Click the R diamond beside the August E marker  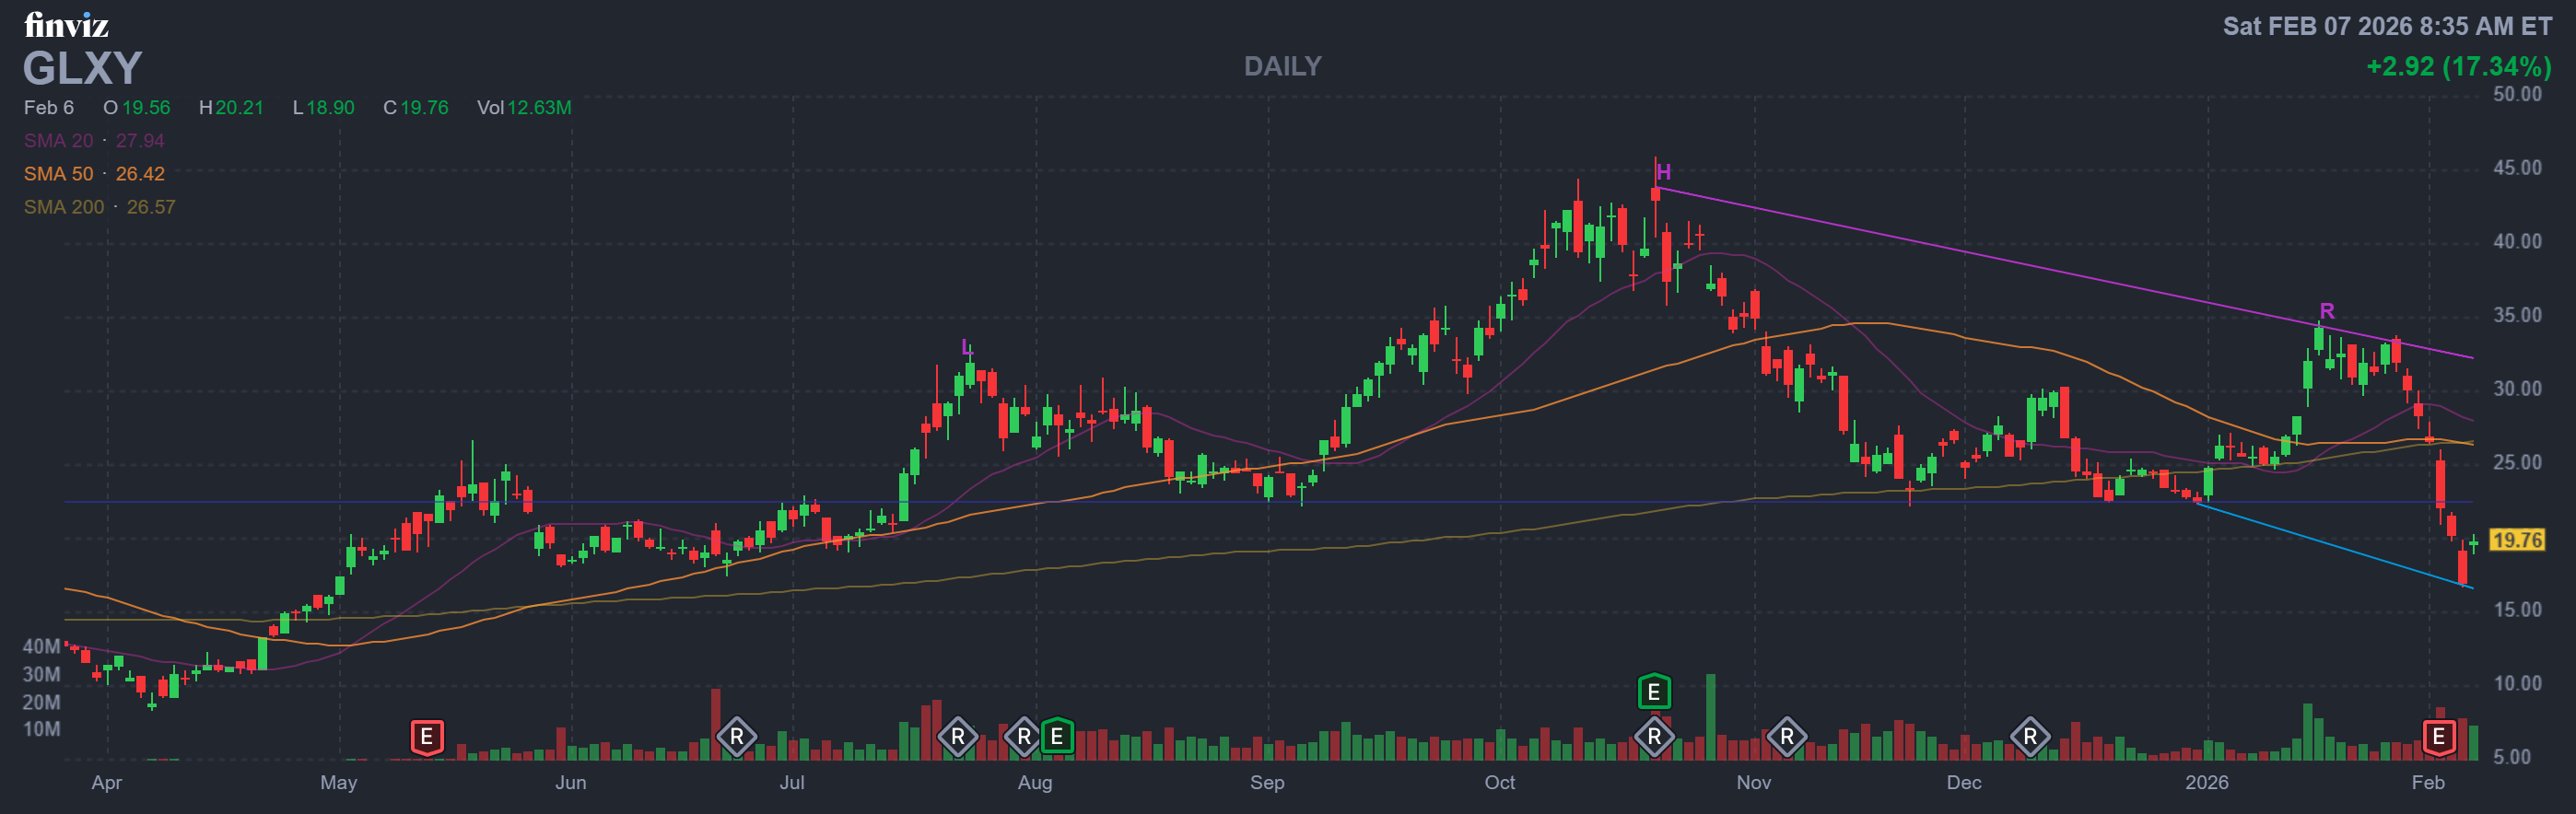(1023, 737)
